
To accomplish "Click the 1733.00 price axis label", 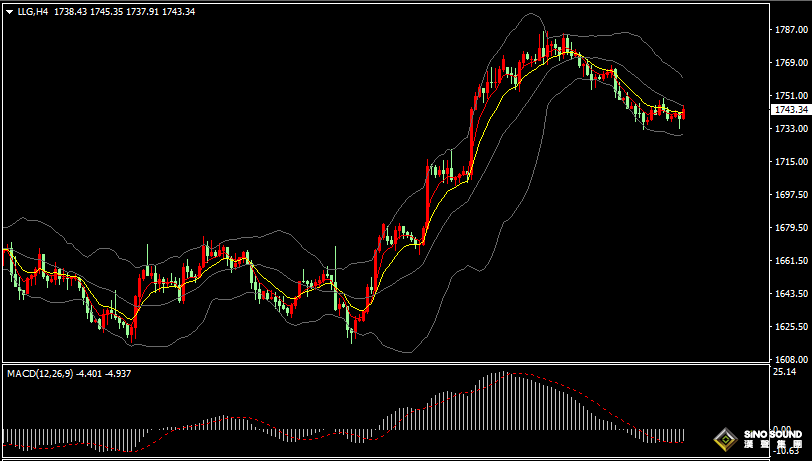I will [x=790, y=129].
